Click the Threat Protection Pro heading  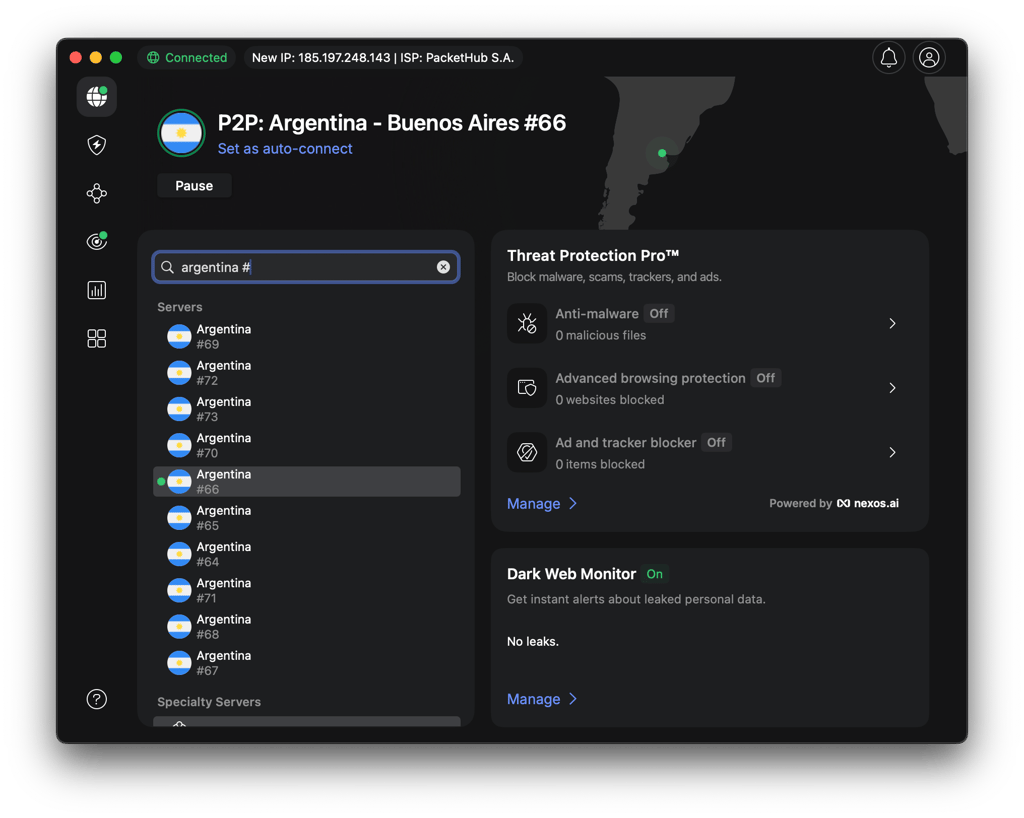point(593,255)
